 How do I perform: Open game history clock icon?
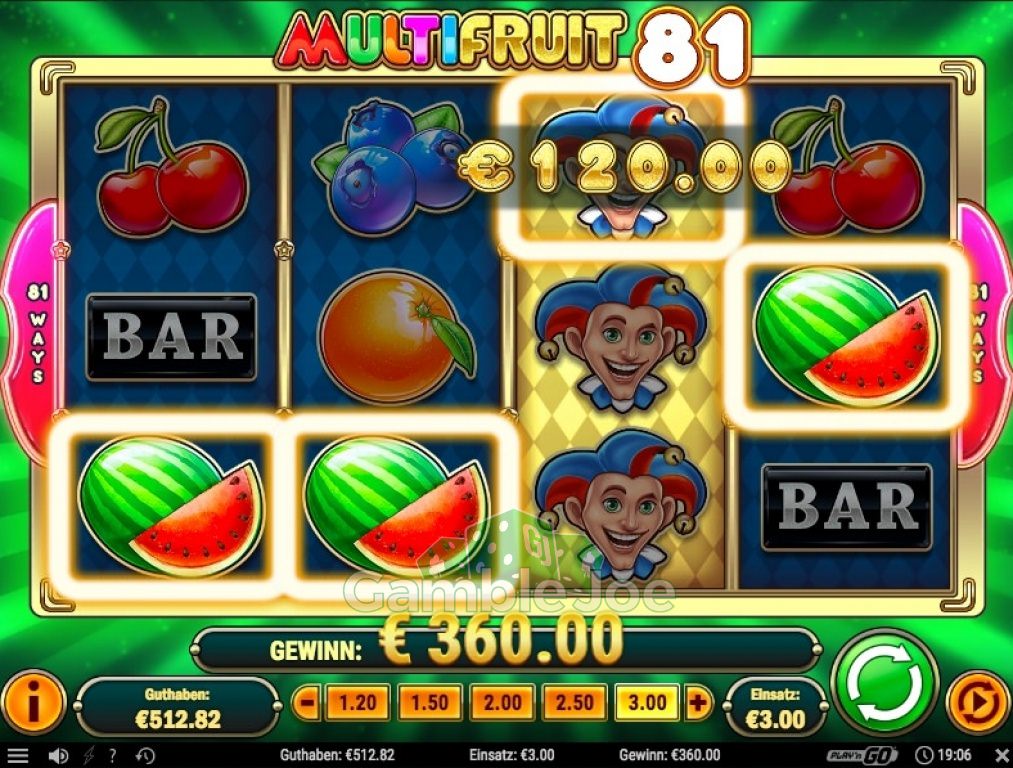146,755
